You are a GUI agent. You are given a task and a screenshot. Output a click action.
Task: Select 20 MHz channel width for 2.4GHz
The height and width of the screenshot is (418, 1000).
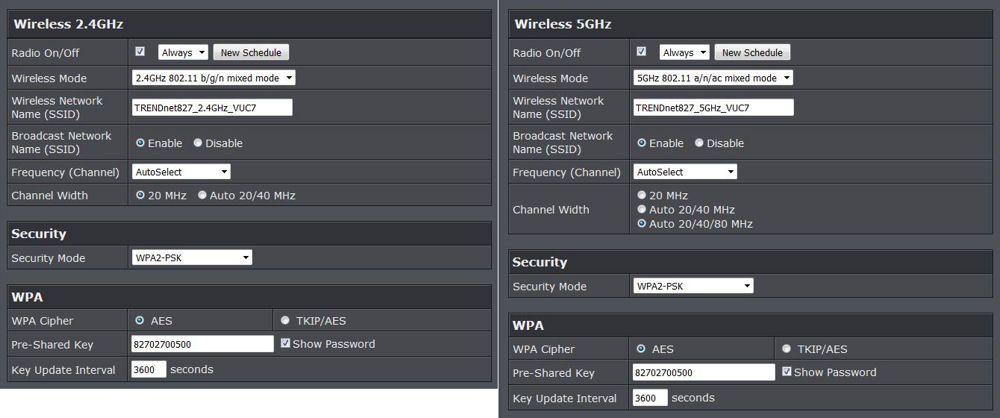(140, 195)
